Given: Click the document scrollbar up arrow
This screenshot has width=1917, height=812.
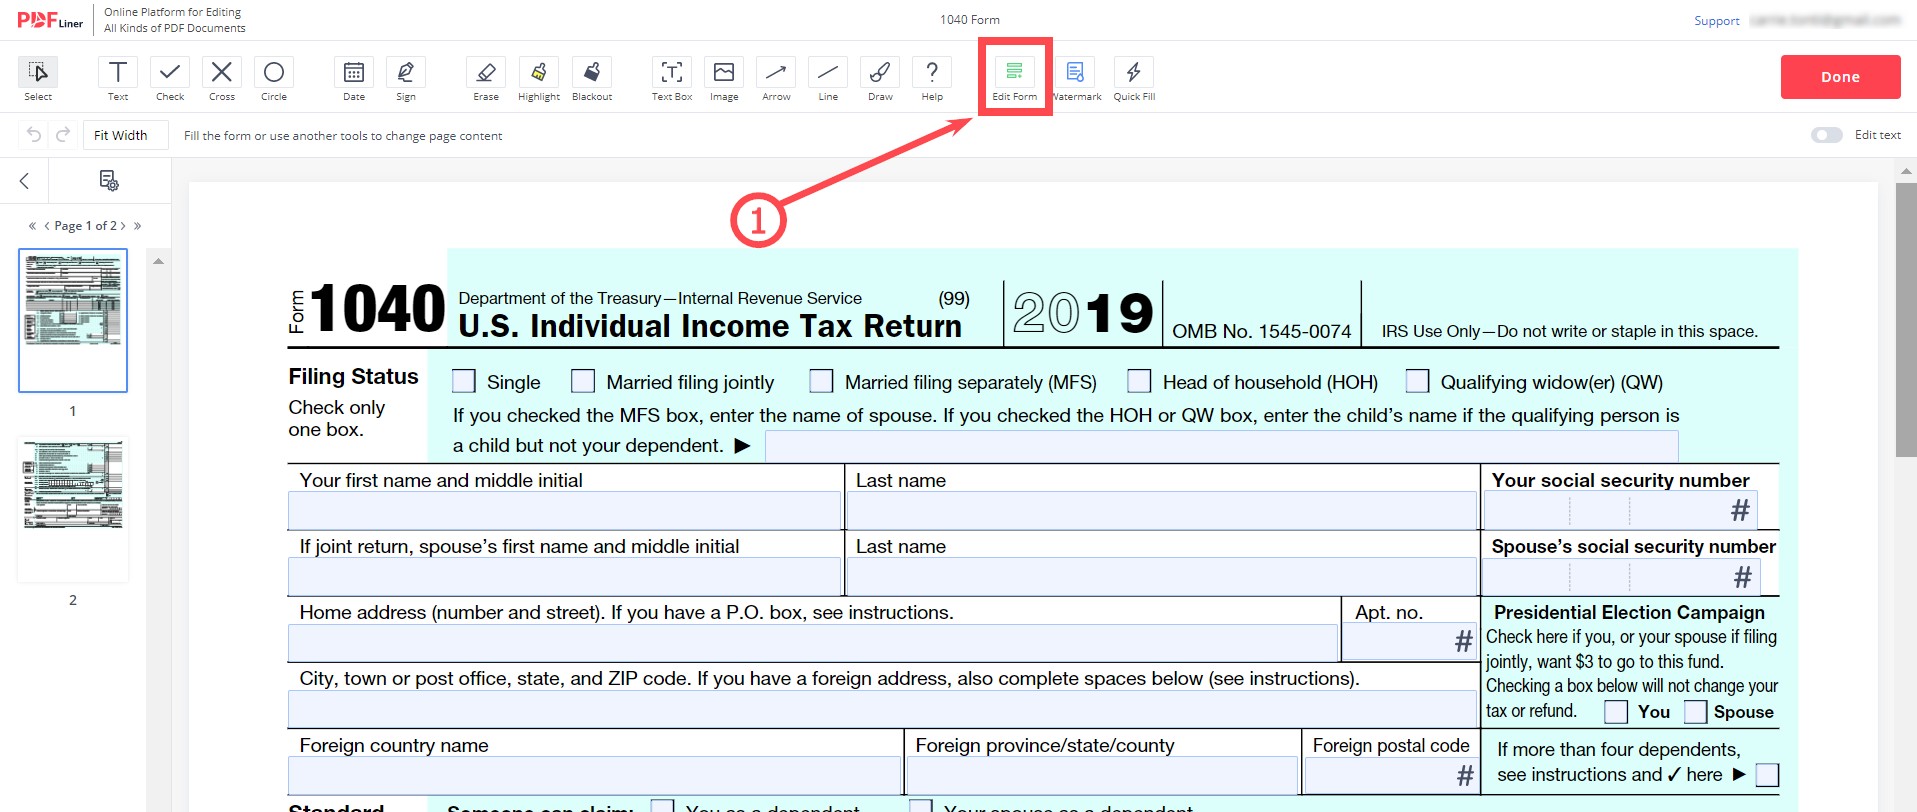Looking at the screenshot, I should pyautogui.click(x=1906, y=171).
